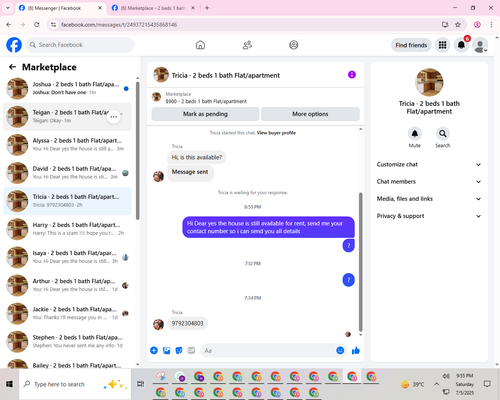500x400 pixels.
Task: Open Arthur conversation
Action: pyautogui.click(x=67, y=285)
